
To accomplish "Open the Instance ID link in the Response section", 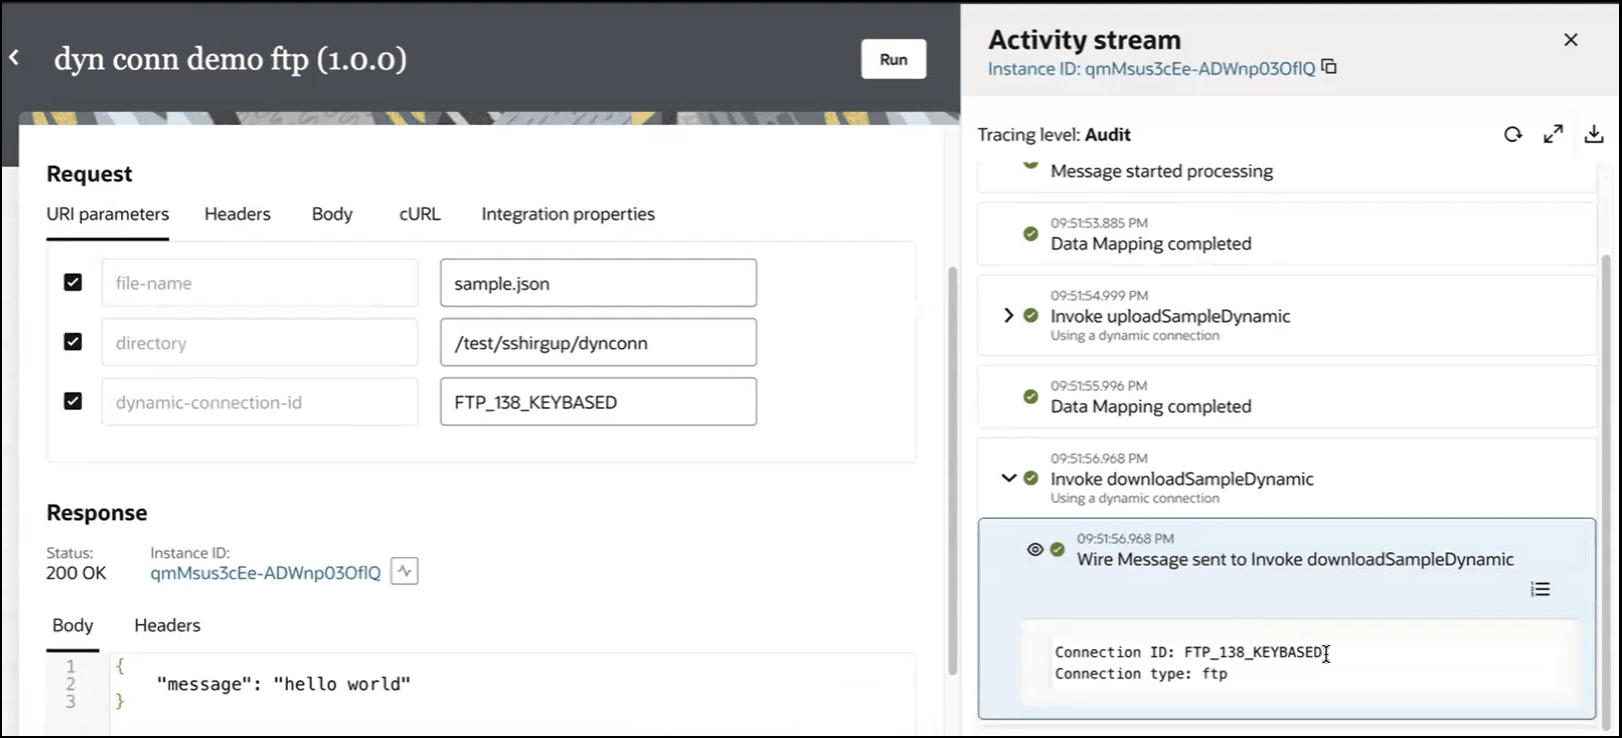I will [x=265, y=573].
